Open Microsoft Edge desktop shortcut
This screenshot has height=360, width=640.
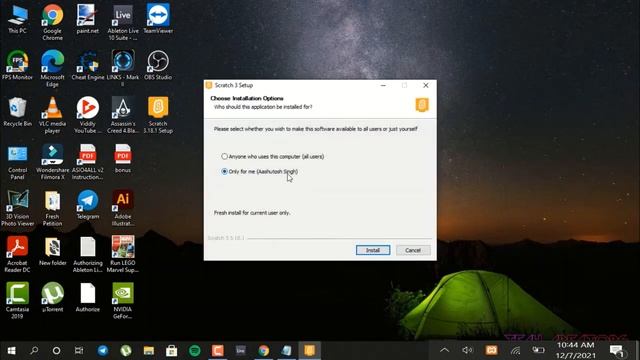[53, 69]
